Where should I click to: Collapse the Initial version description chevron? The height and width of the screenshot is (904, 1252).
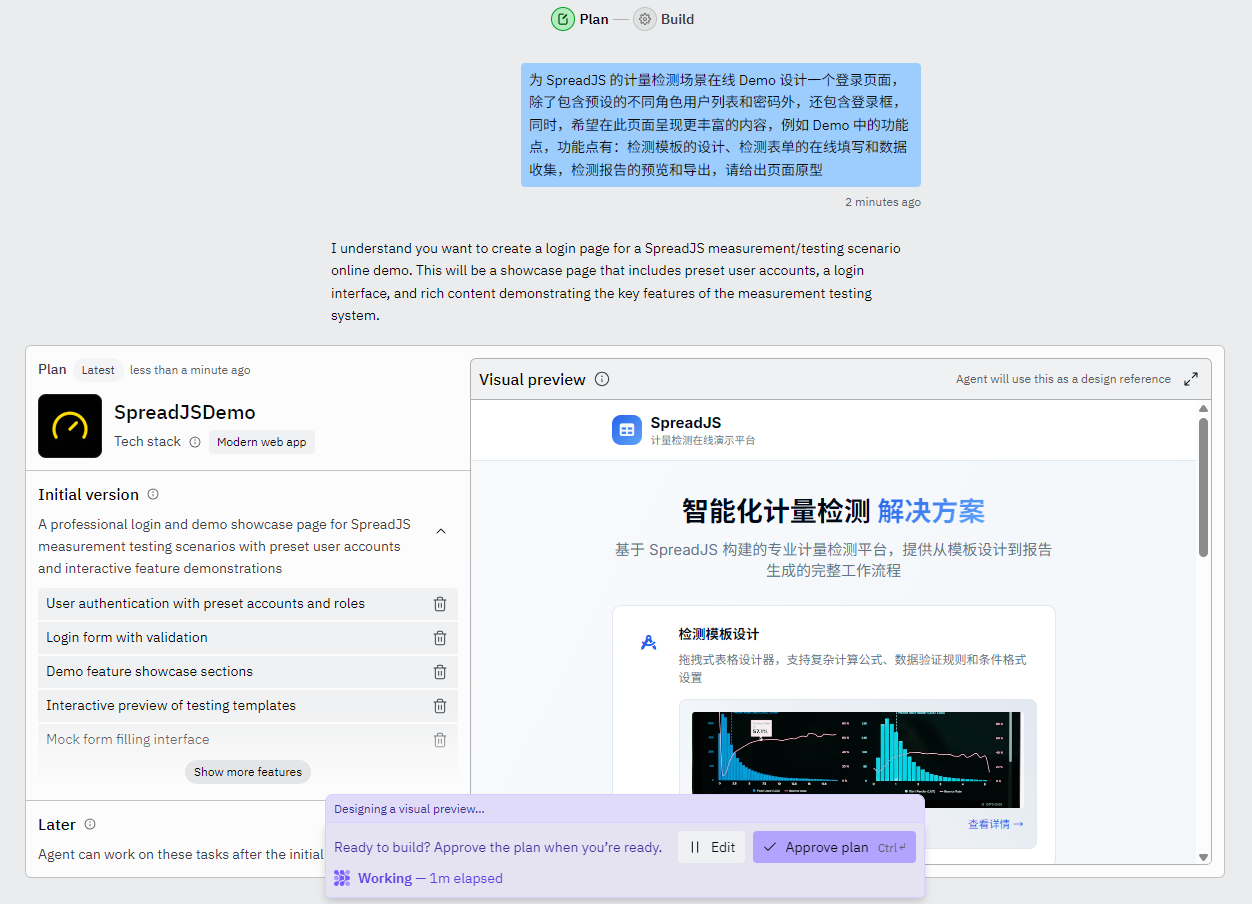[441, 531]
